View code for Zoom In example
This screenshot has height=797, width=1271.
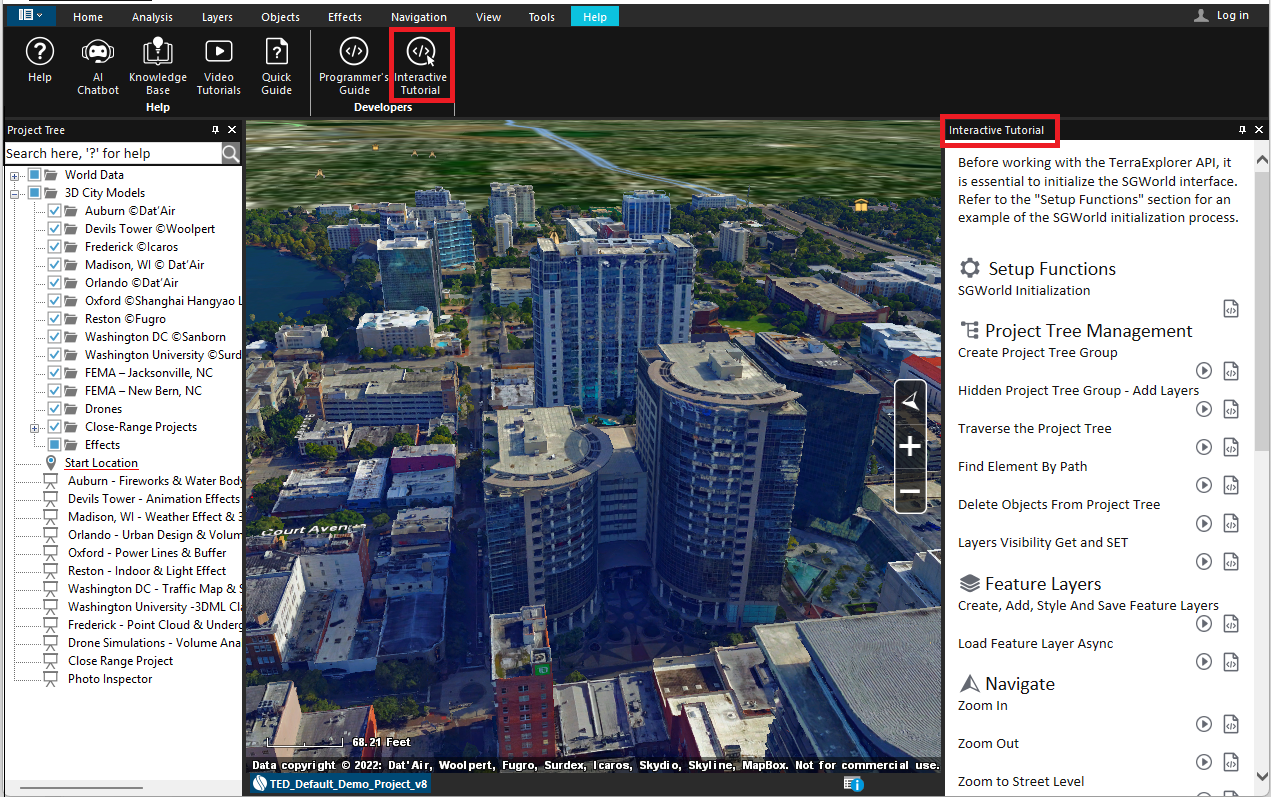click(1231, 724)
